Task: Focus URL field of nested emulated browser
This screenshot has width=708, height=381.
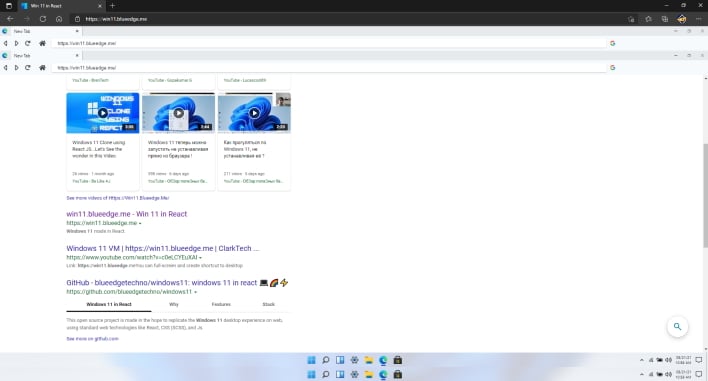Action: click(x=329, y=68)
